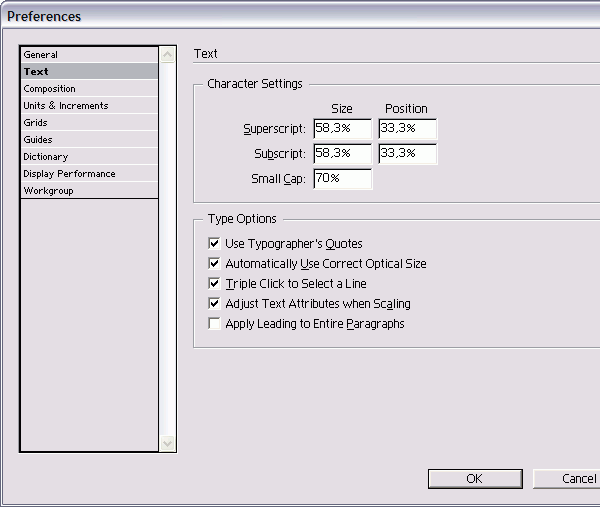This screenshot has width=600, height=507.
Task: Uncheck Triple Click to Select a Line
Action: pos(214,283)
